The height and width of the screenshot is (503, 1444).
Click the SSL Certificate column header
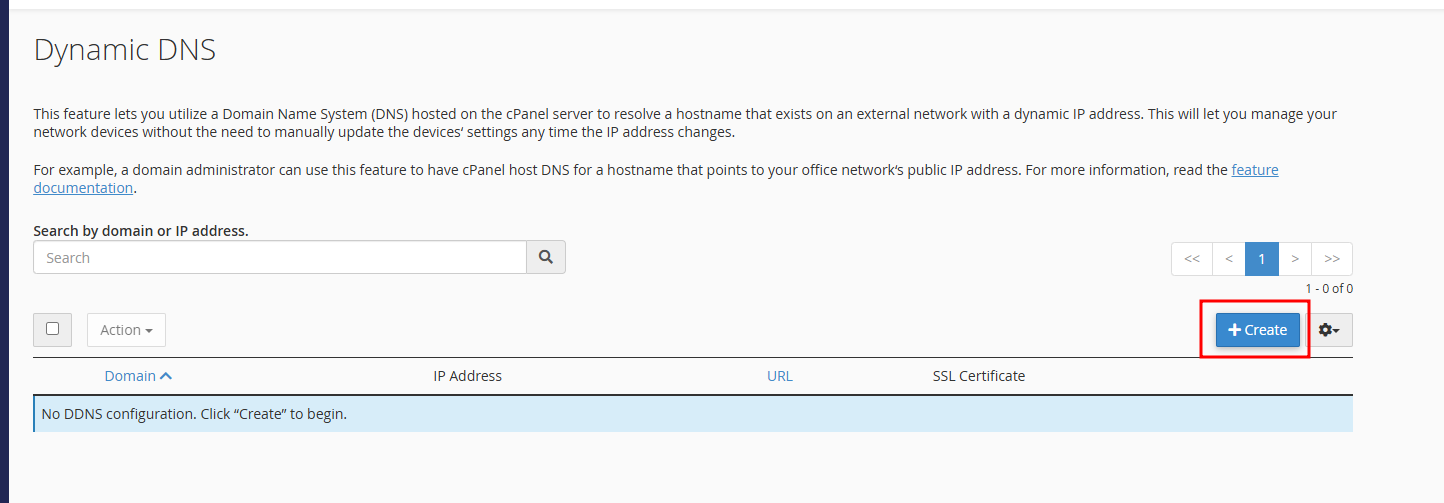pos(979,376)
